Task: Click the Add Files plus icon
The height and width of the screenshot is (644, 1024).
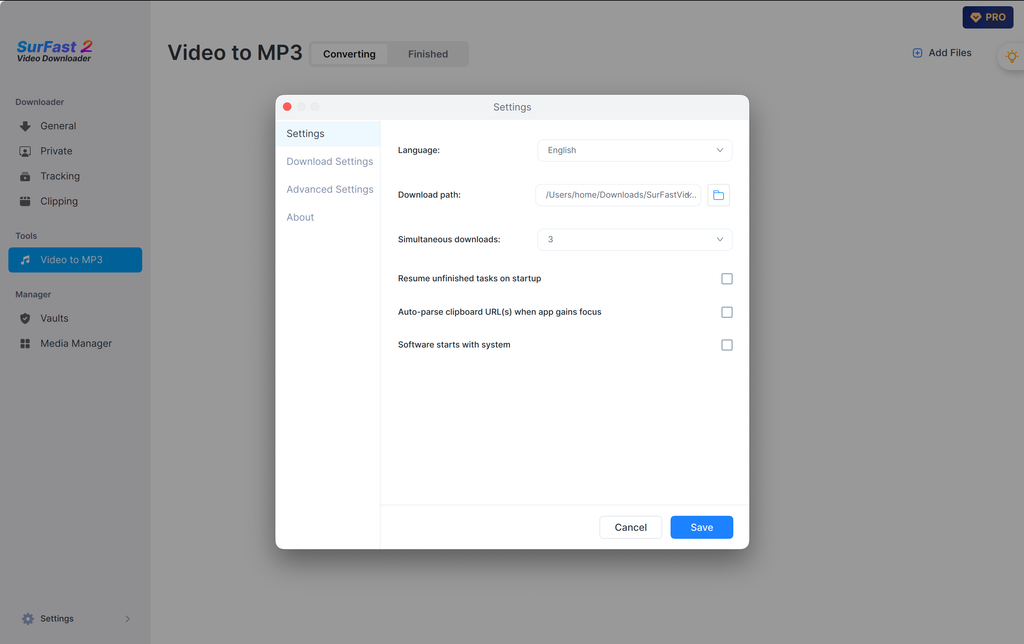Action: pyautogui.click(x=918, y=53)
